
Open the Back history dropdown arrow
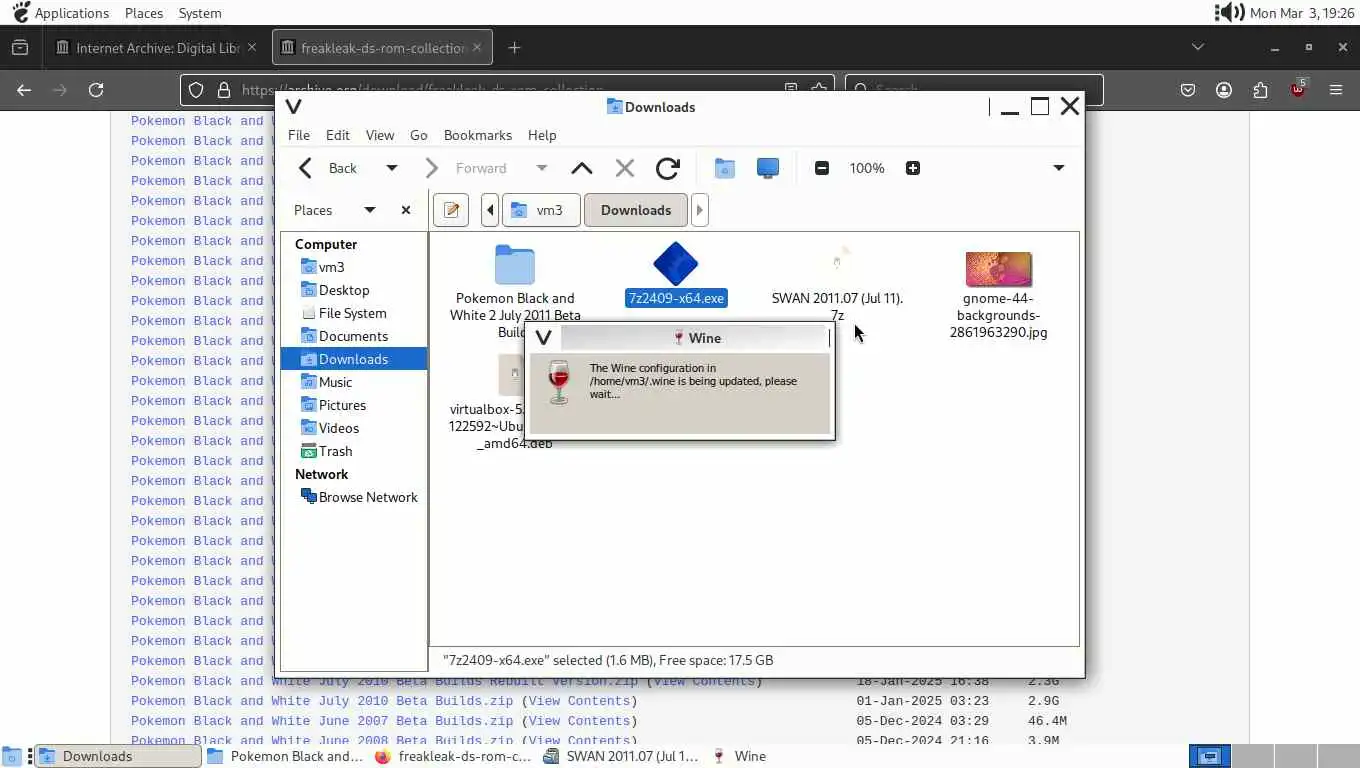pos(392,168)
